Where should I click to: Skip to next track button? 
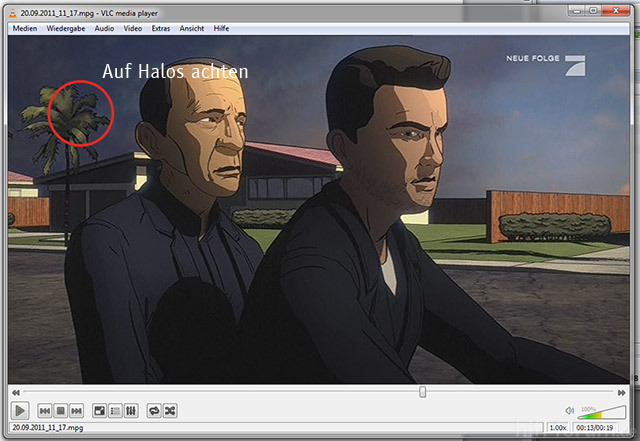click(x=76, y=411)
